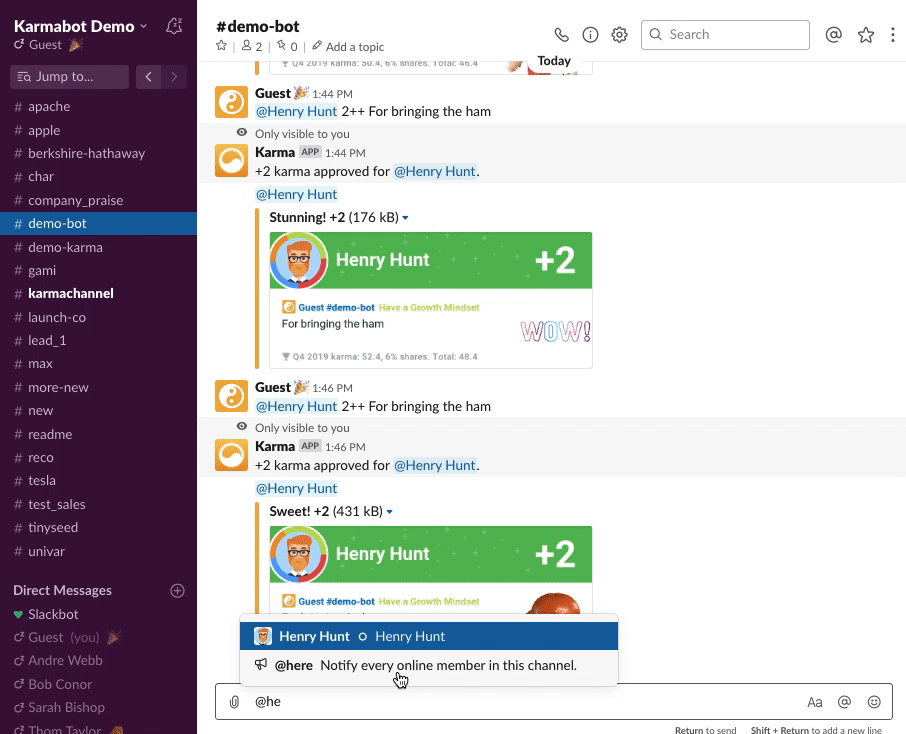
Task: Open the Jump to quick switcher
Action: pyautogui.click(x=69, y=76)
